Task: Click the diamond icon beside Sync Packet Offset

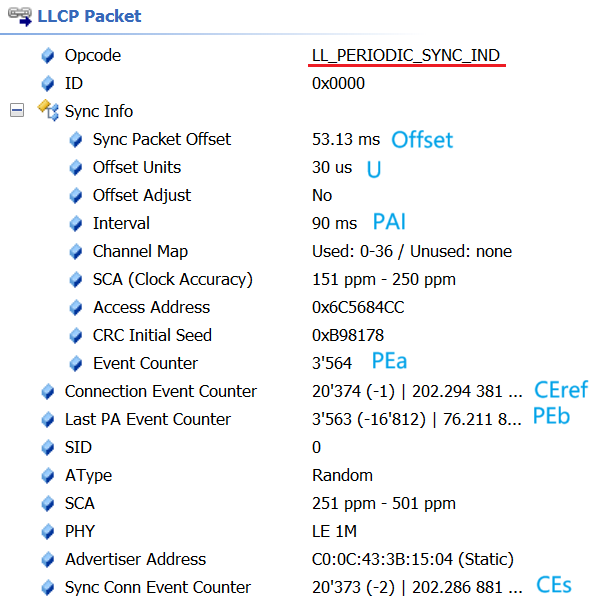Action: 76,139
